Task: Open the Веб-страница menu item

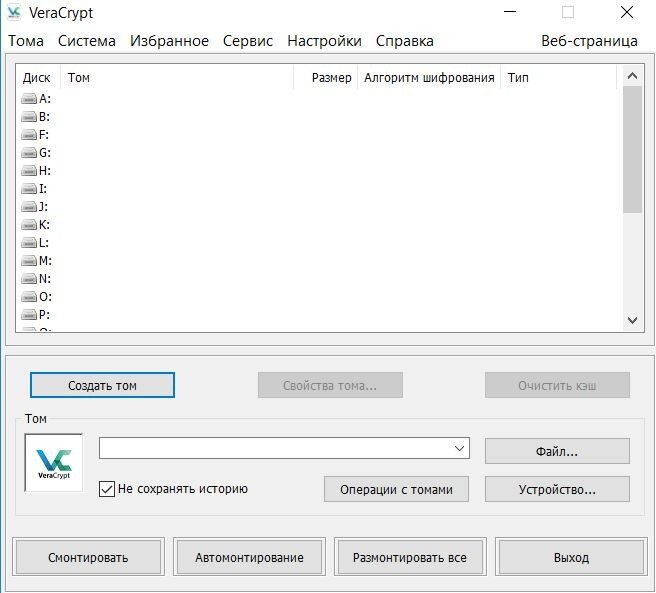Action: 589,41
